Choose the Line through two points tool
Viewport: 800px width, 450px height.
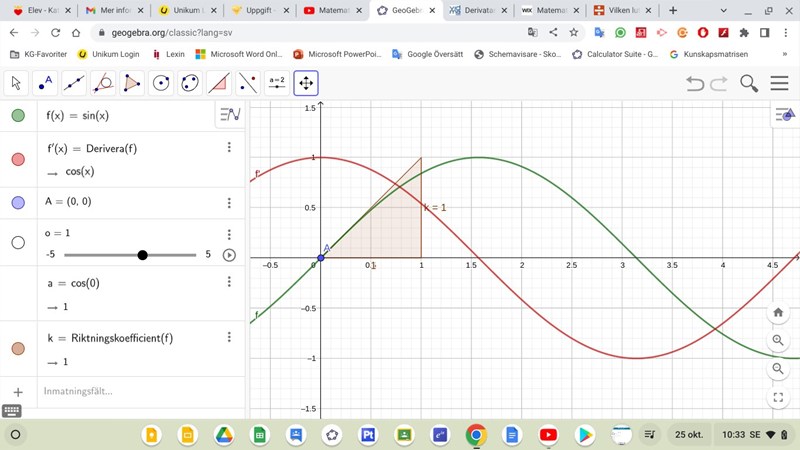74,83
